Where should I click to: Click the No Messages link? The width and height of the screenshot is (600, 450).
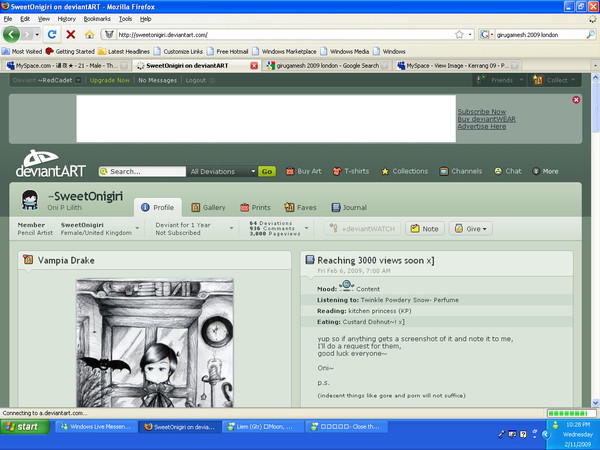[157, 80]
